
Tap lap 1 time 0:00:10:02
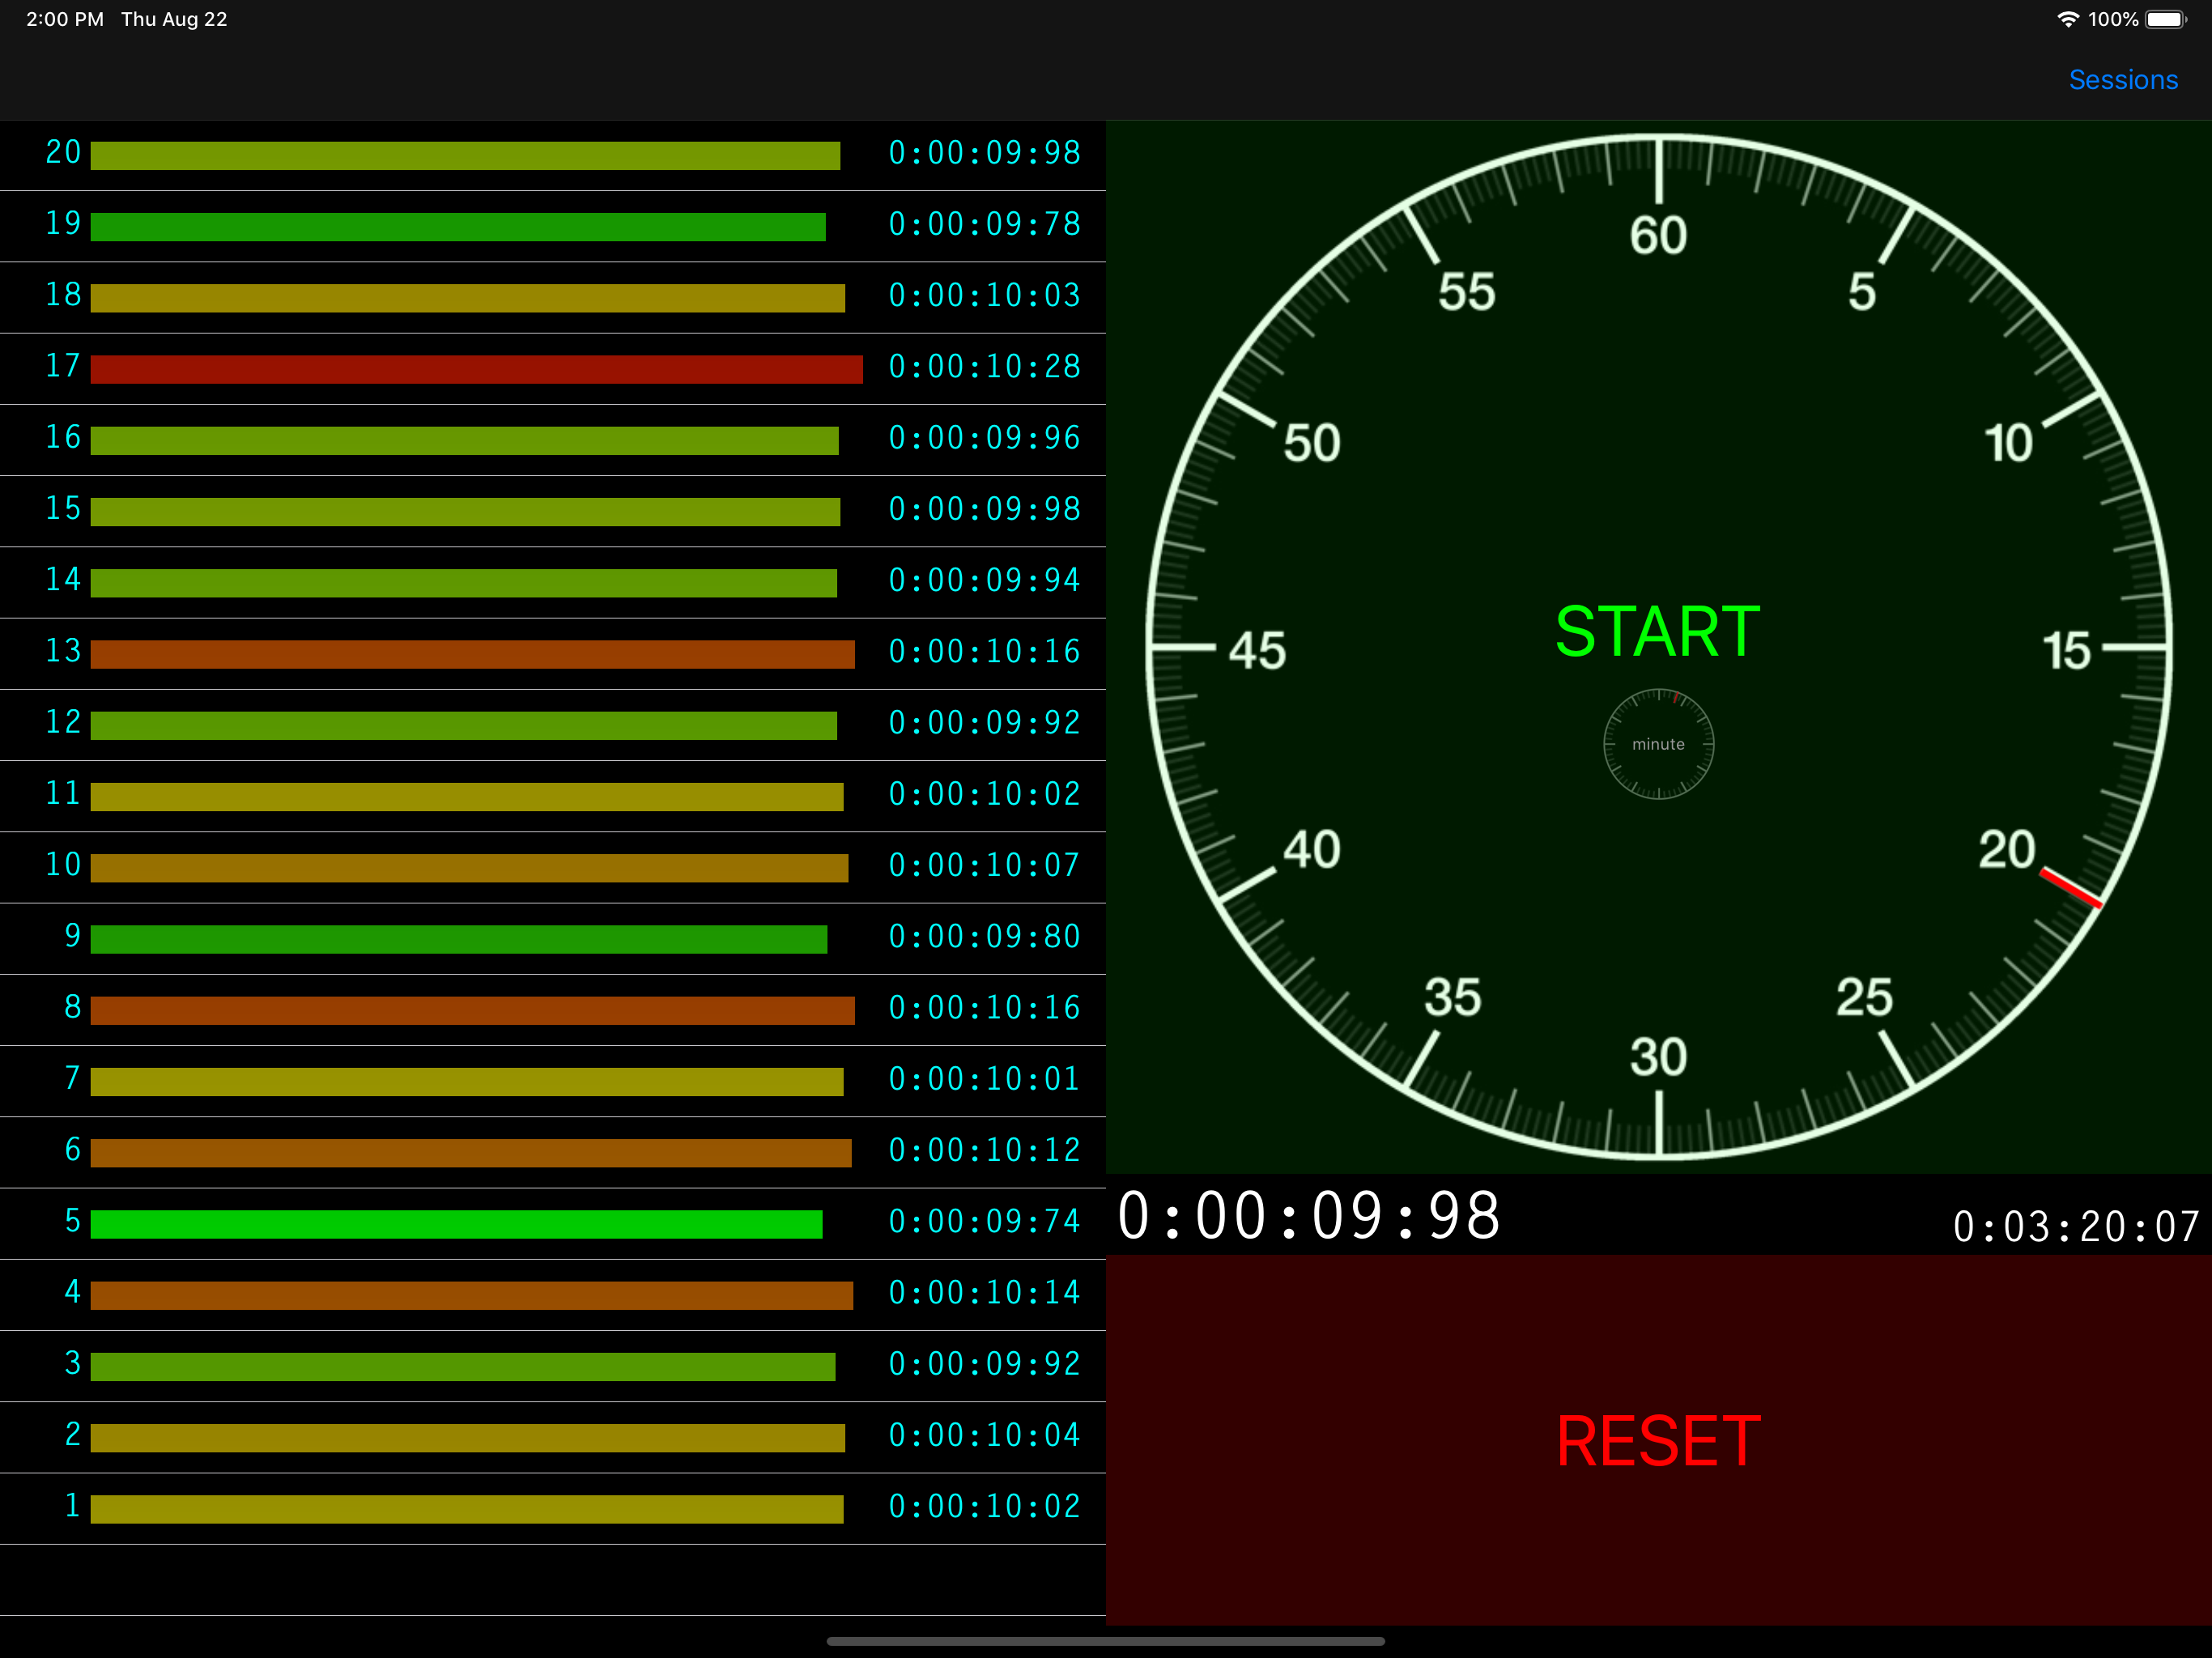click(x=984, y=1507)
